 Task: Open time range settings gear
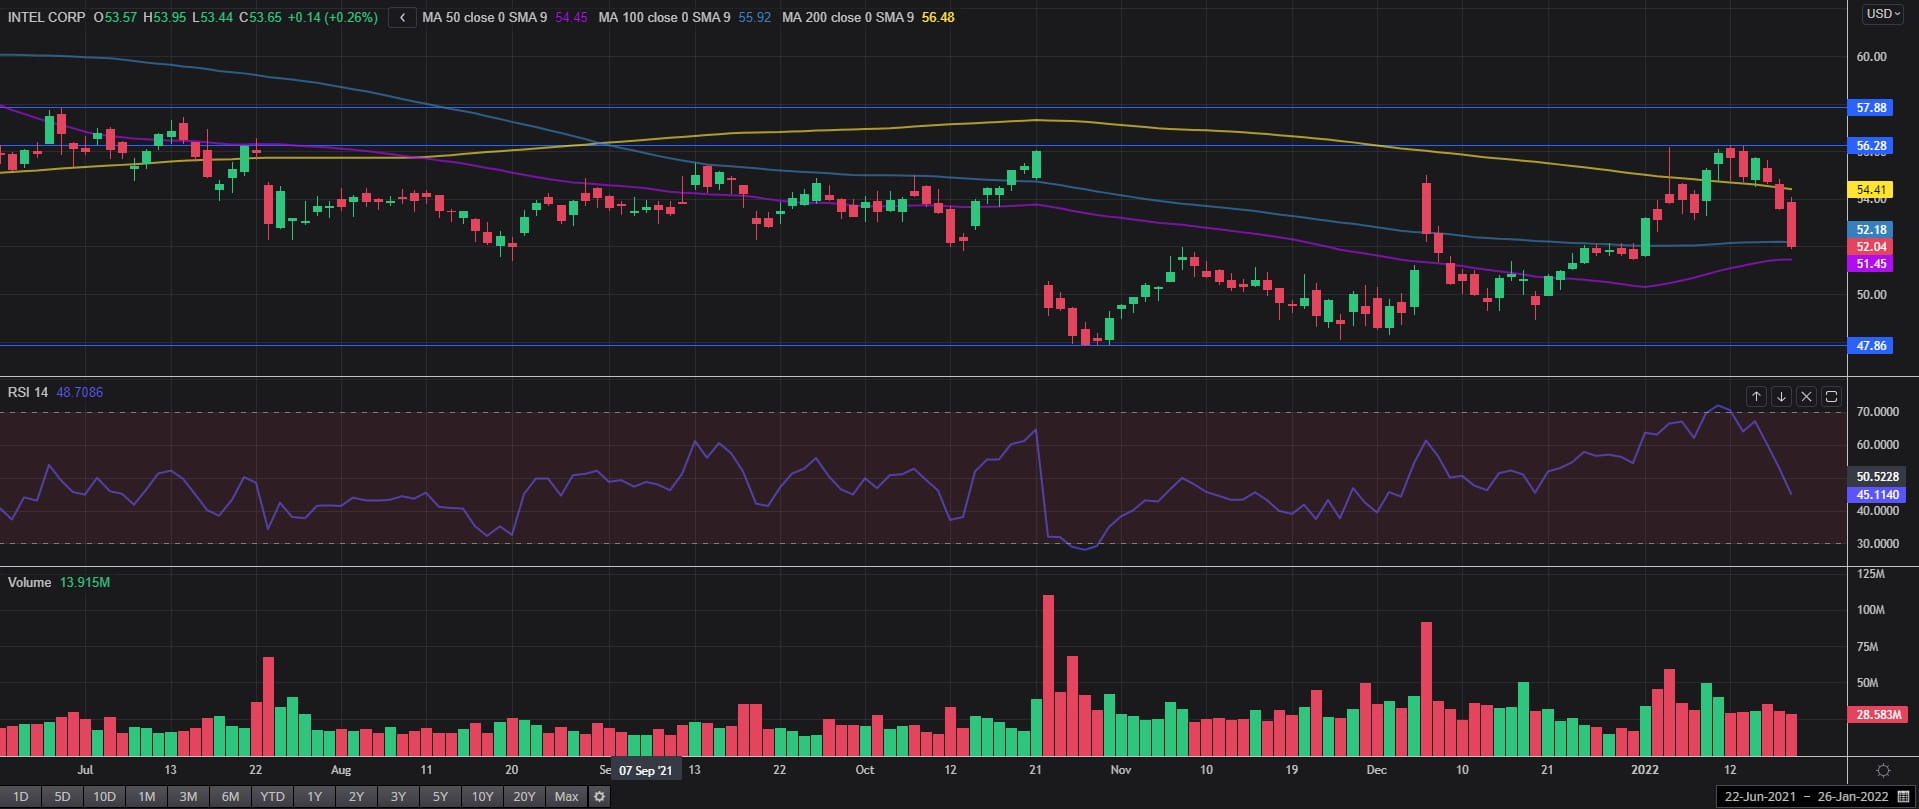[599, 797]
